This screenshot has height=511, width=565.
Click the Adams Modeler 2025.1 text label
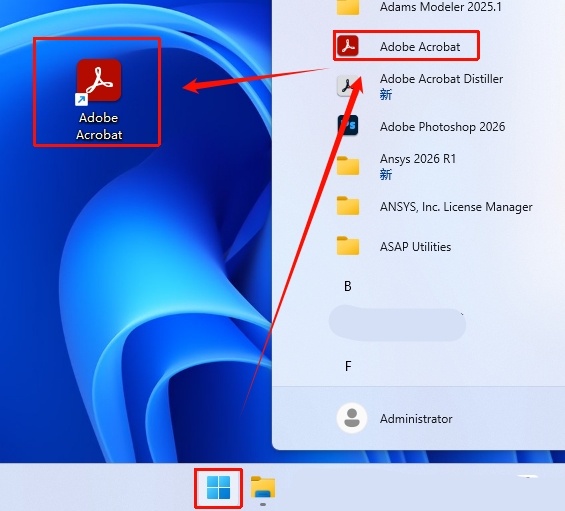click(441, 6)
